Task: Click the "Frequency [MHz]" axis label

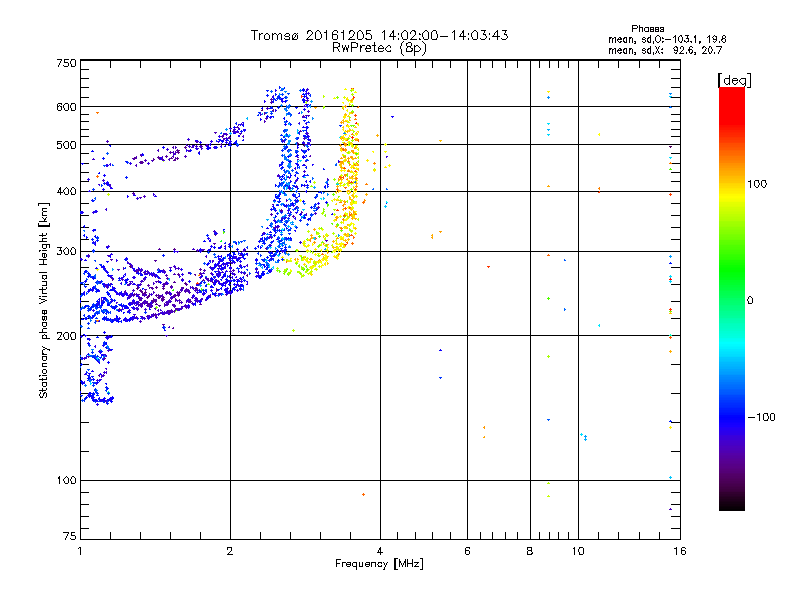Action: click(379, 564)
